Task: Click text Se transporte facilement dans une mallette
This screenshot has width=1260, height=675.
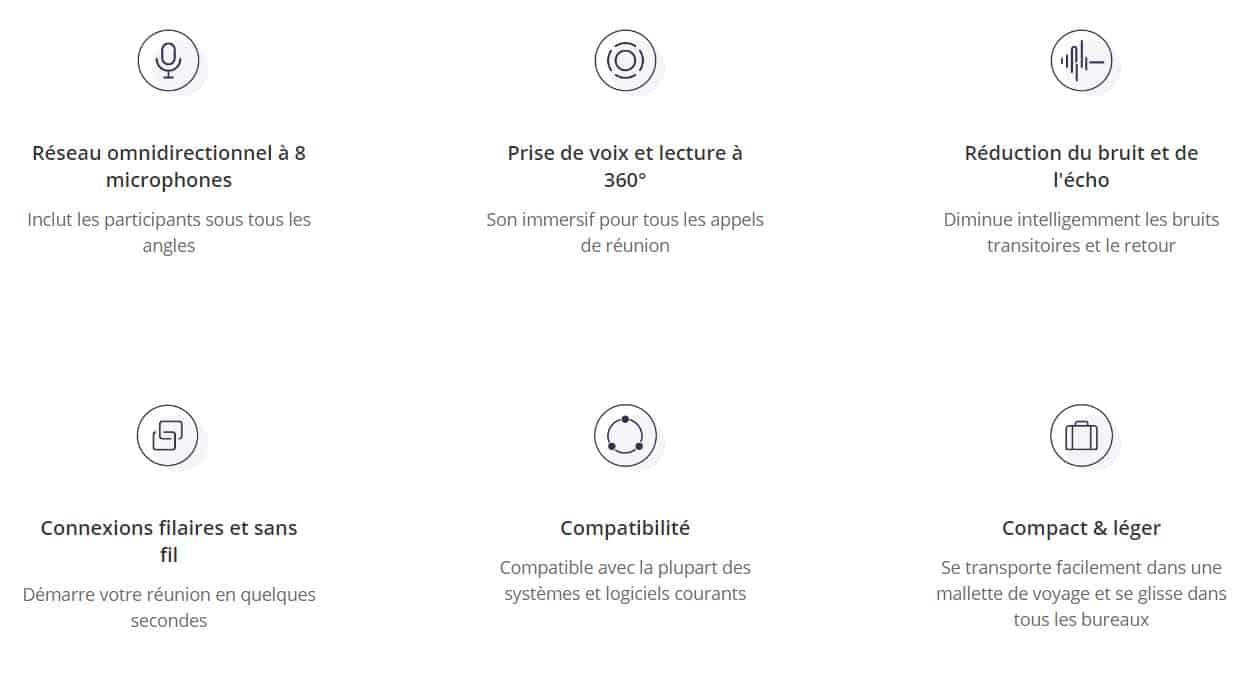Action: click(x=1081, y=580)
